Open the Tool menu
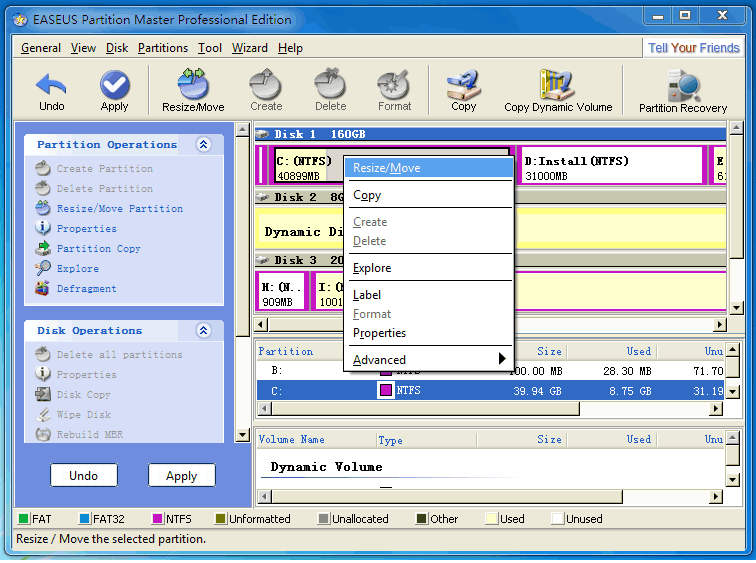Image resolution: width=756 pixels, height=563 pixels. [210, 48]
